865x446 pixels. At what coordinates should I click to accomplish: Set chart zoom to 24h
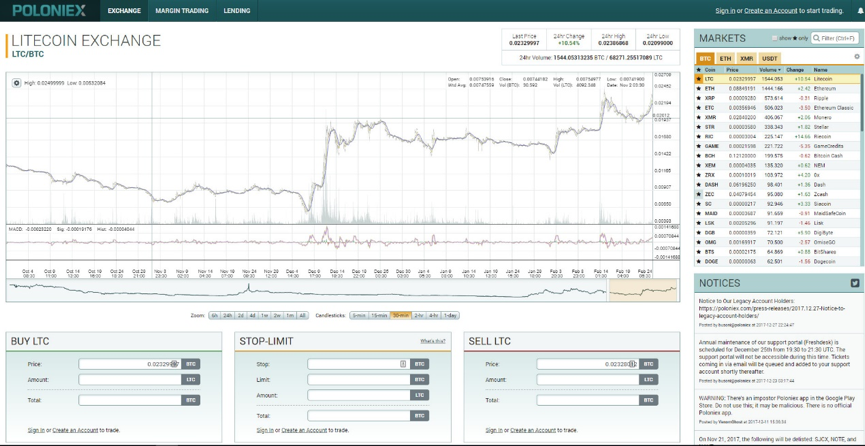(x=227, y=316)
